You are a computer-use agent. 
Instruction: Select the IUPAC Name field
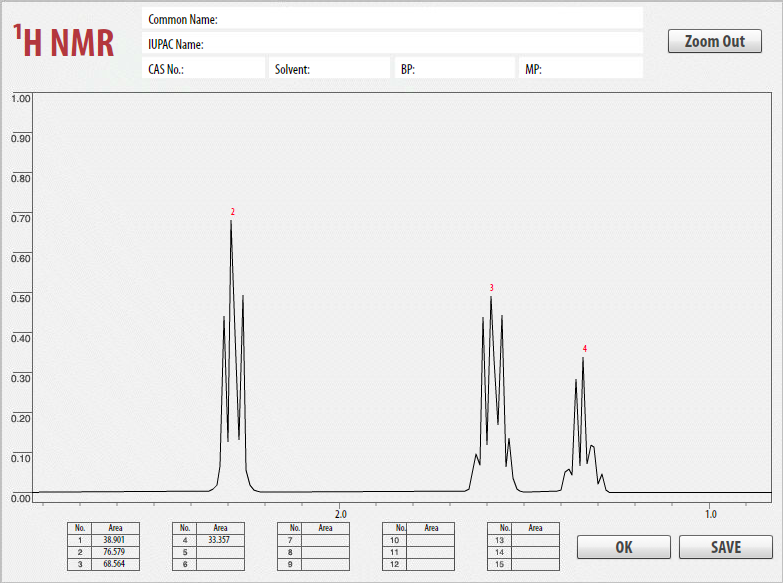click(x=392, y=44)
